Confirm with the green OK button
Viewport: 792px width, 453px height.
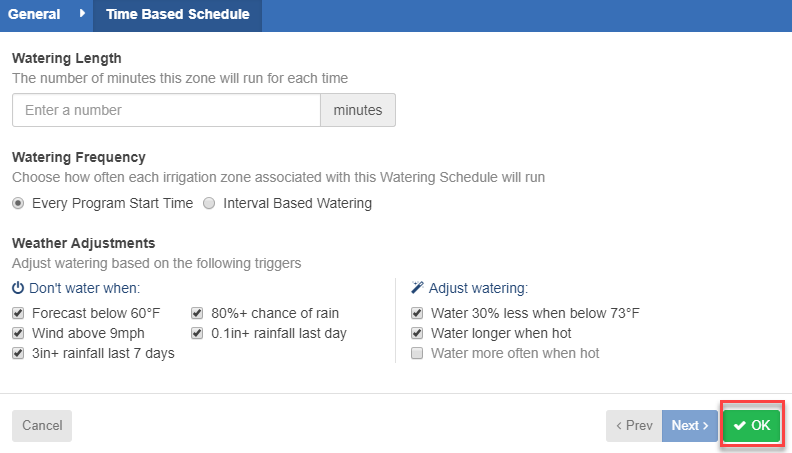[752, 425]
